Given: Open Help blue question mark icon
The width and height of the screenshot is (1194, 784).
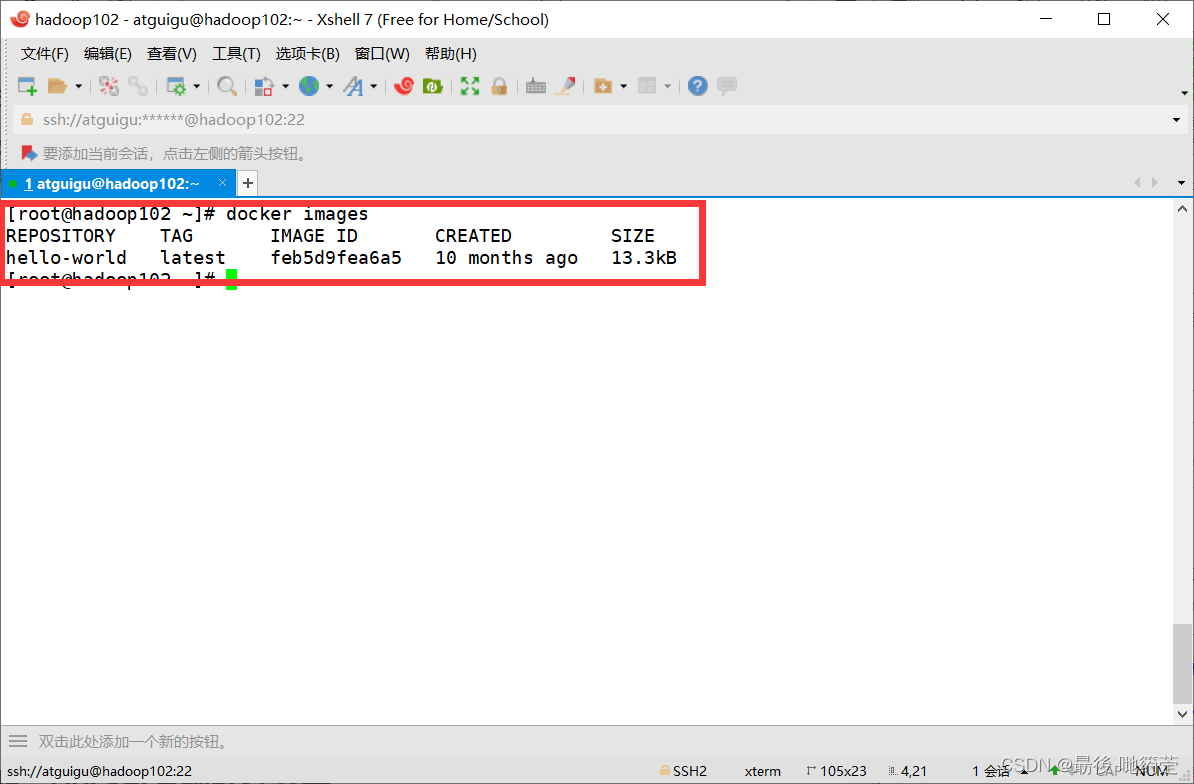Looking at the screenshot, I should (698, 86).
